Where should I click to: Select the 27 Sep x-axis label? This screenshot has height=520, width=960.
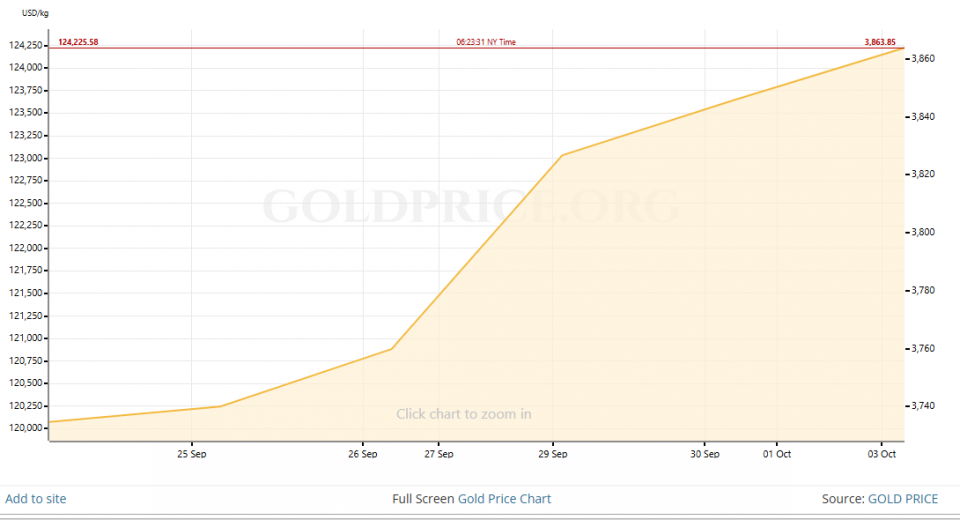438,454
